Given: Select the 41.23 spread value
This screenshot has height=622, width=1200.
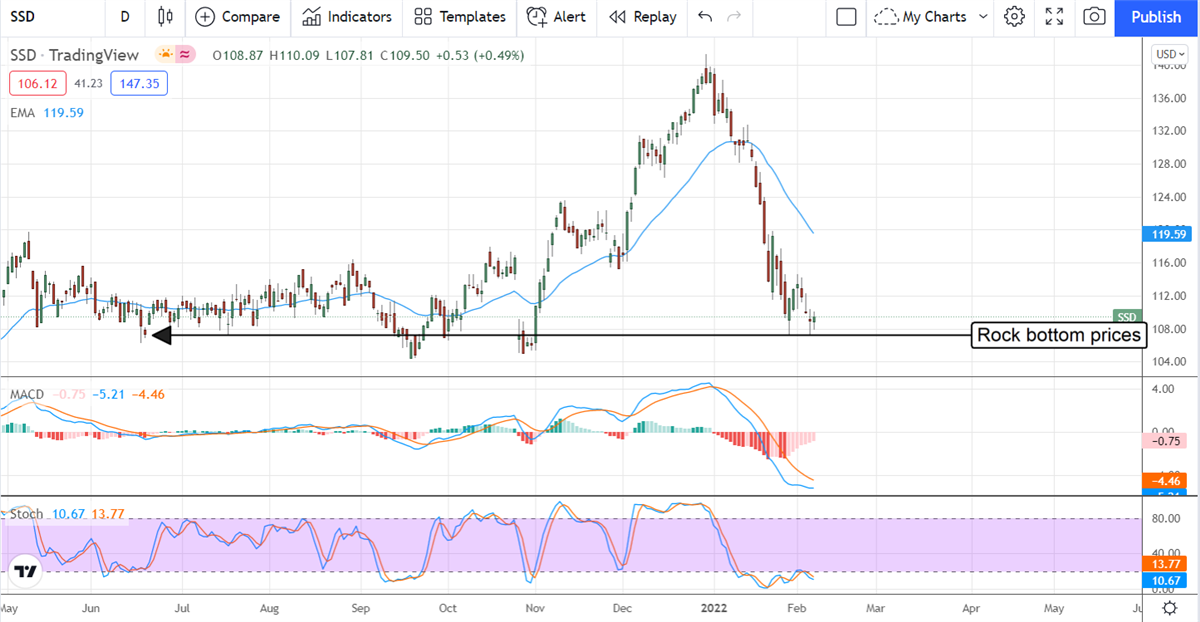Looking at the screenshot, I should 89,83.
